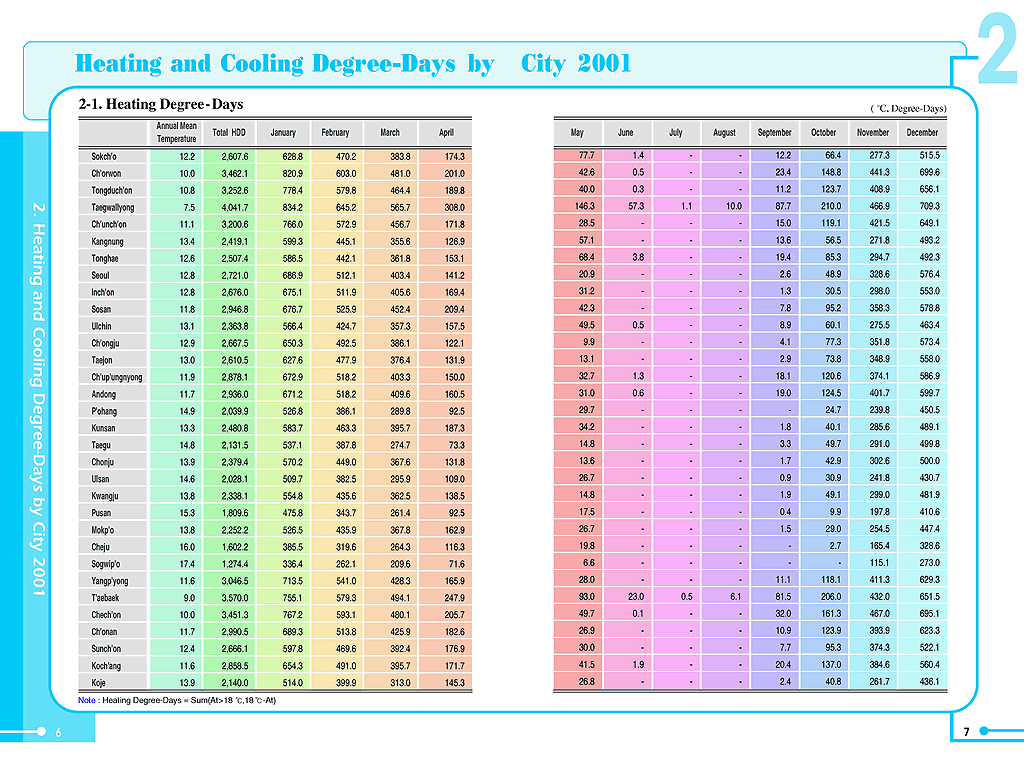
Task: Click the city name 'P'ohang'
Action: [x=104, y=412]
